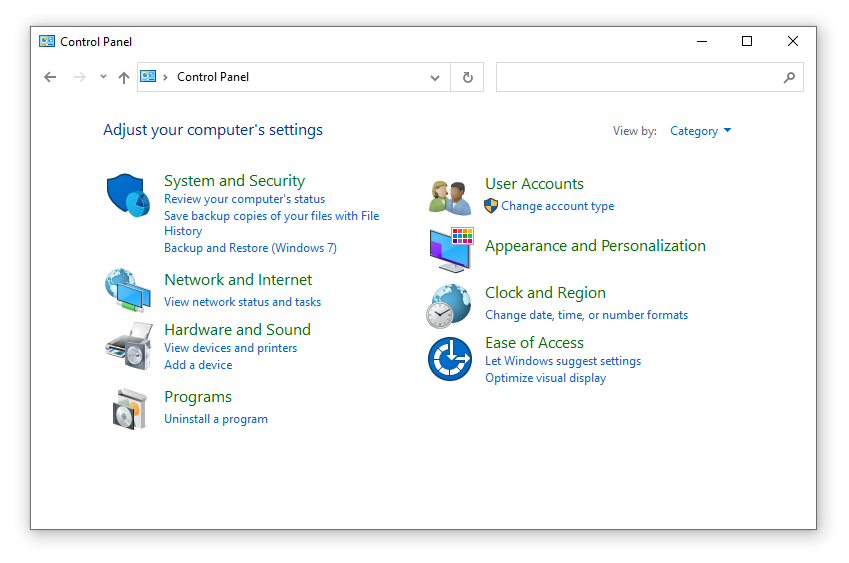Viewport: 849px width, 563px height.
Task: Click the Control Panel icon in address bar
Action: pyautogui.click(x=148, y=76)
